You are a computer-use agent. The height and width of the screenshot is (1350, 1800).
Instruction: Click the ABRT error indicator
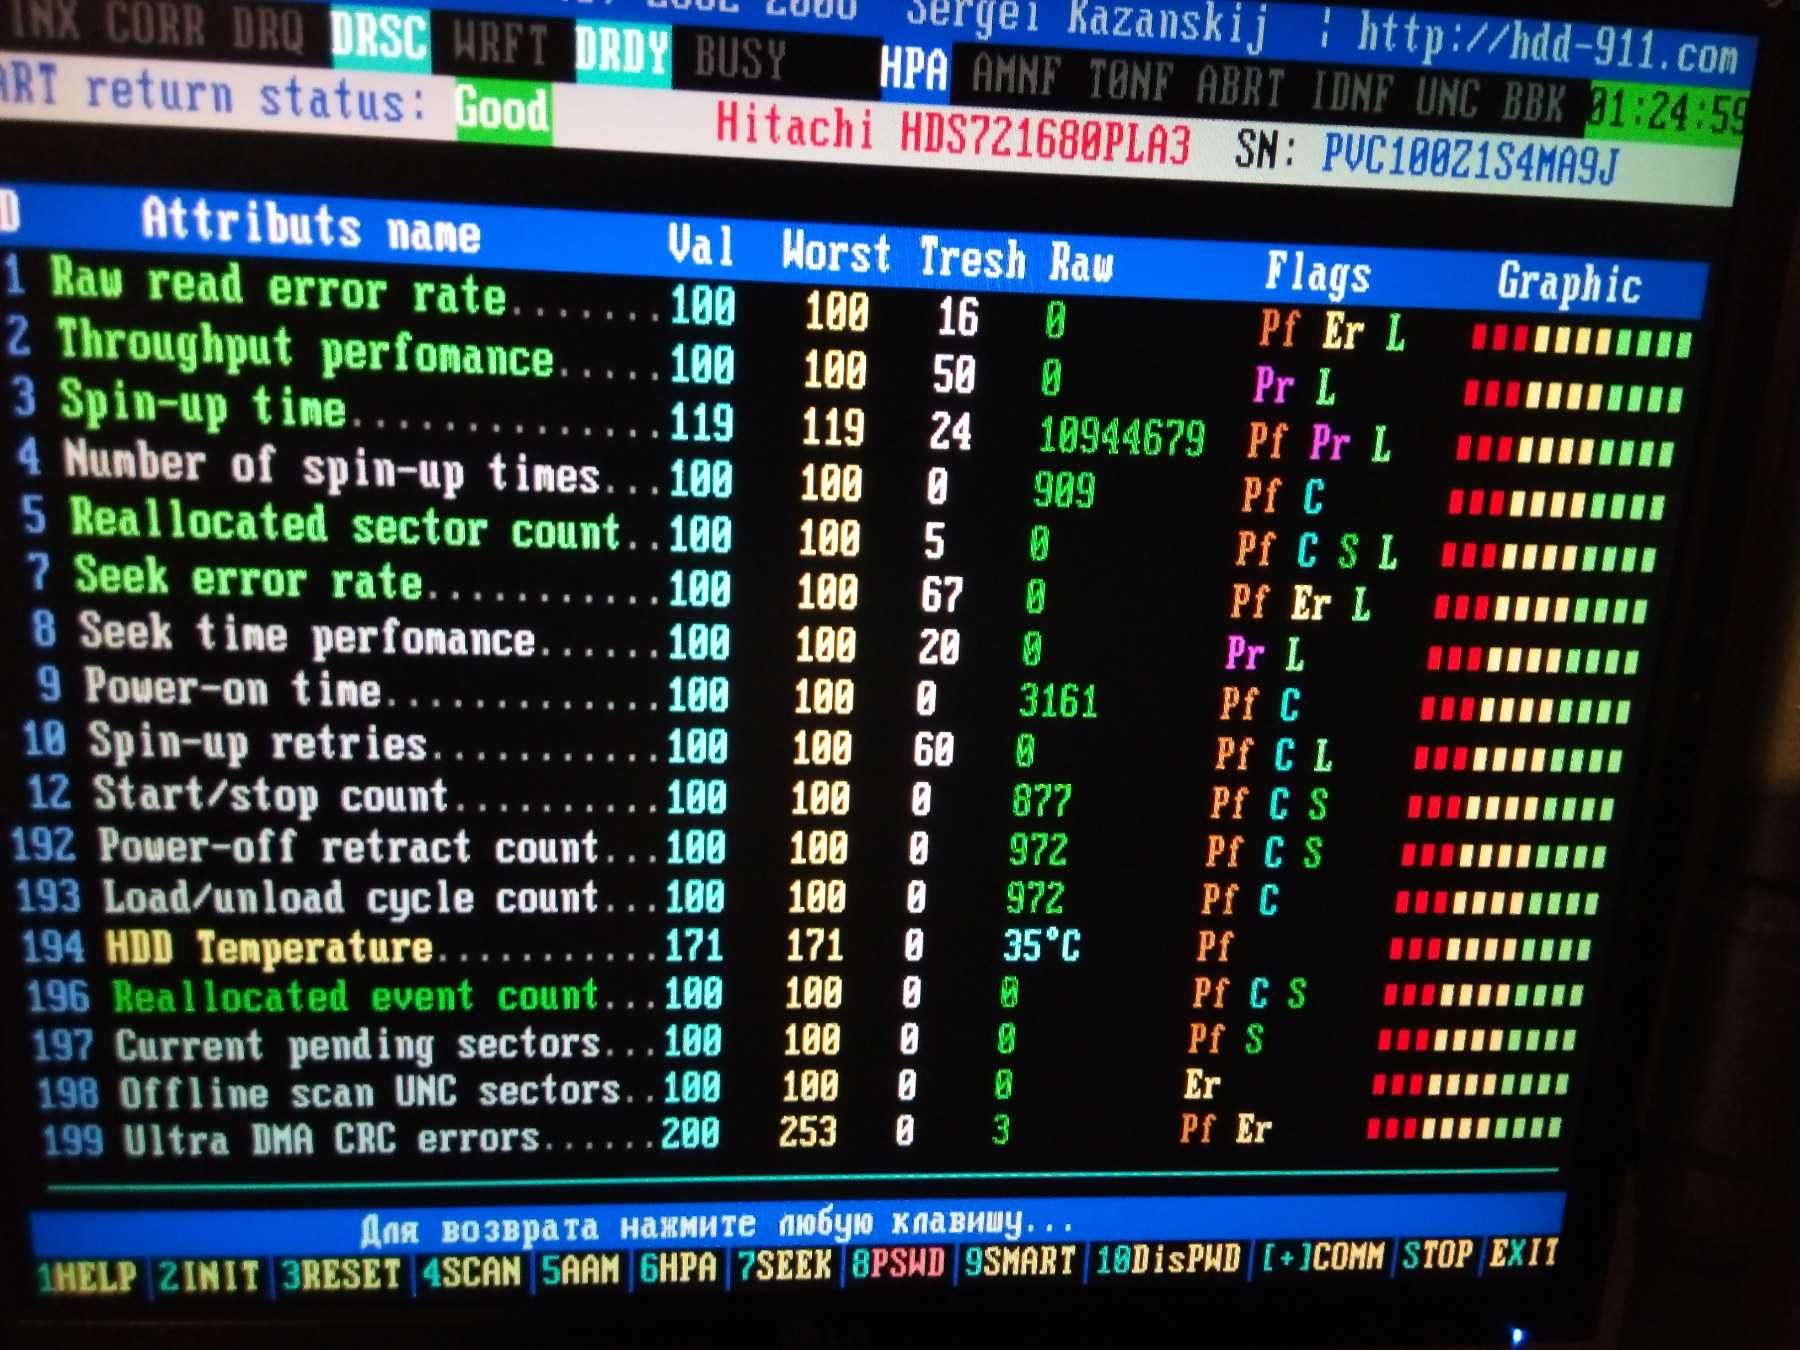coord(1239,87)
